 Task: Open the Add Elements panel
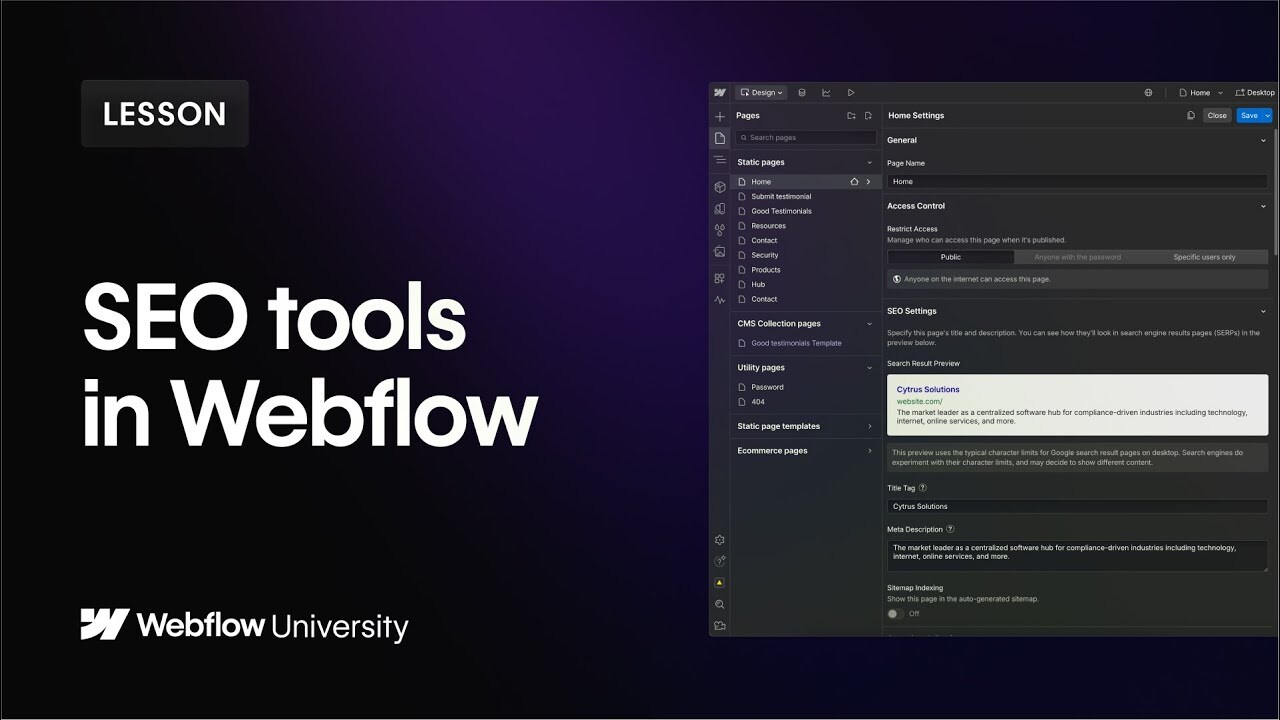point(719,115)
